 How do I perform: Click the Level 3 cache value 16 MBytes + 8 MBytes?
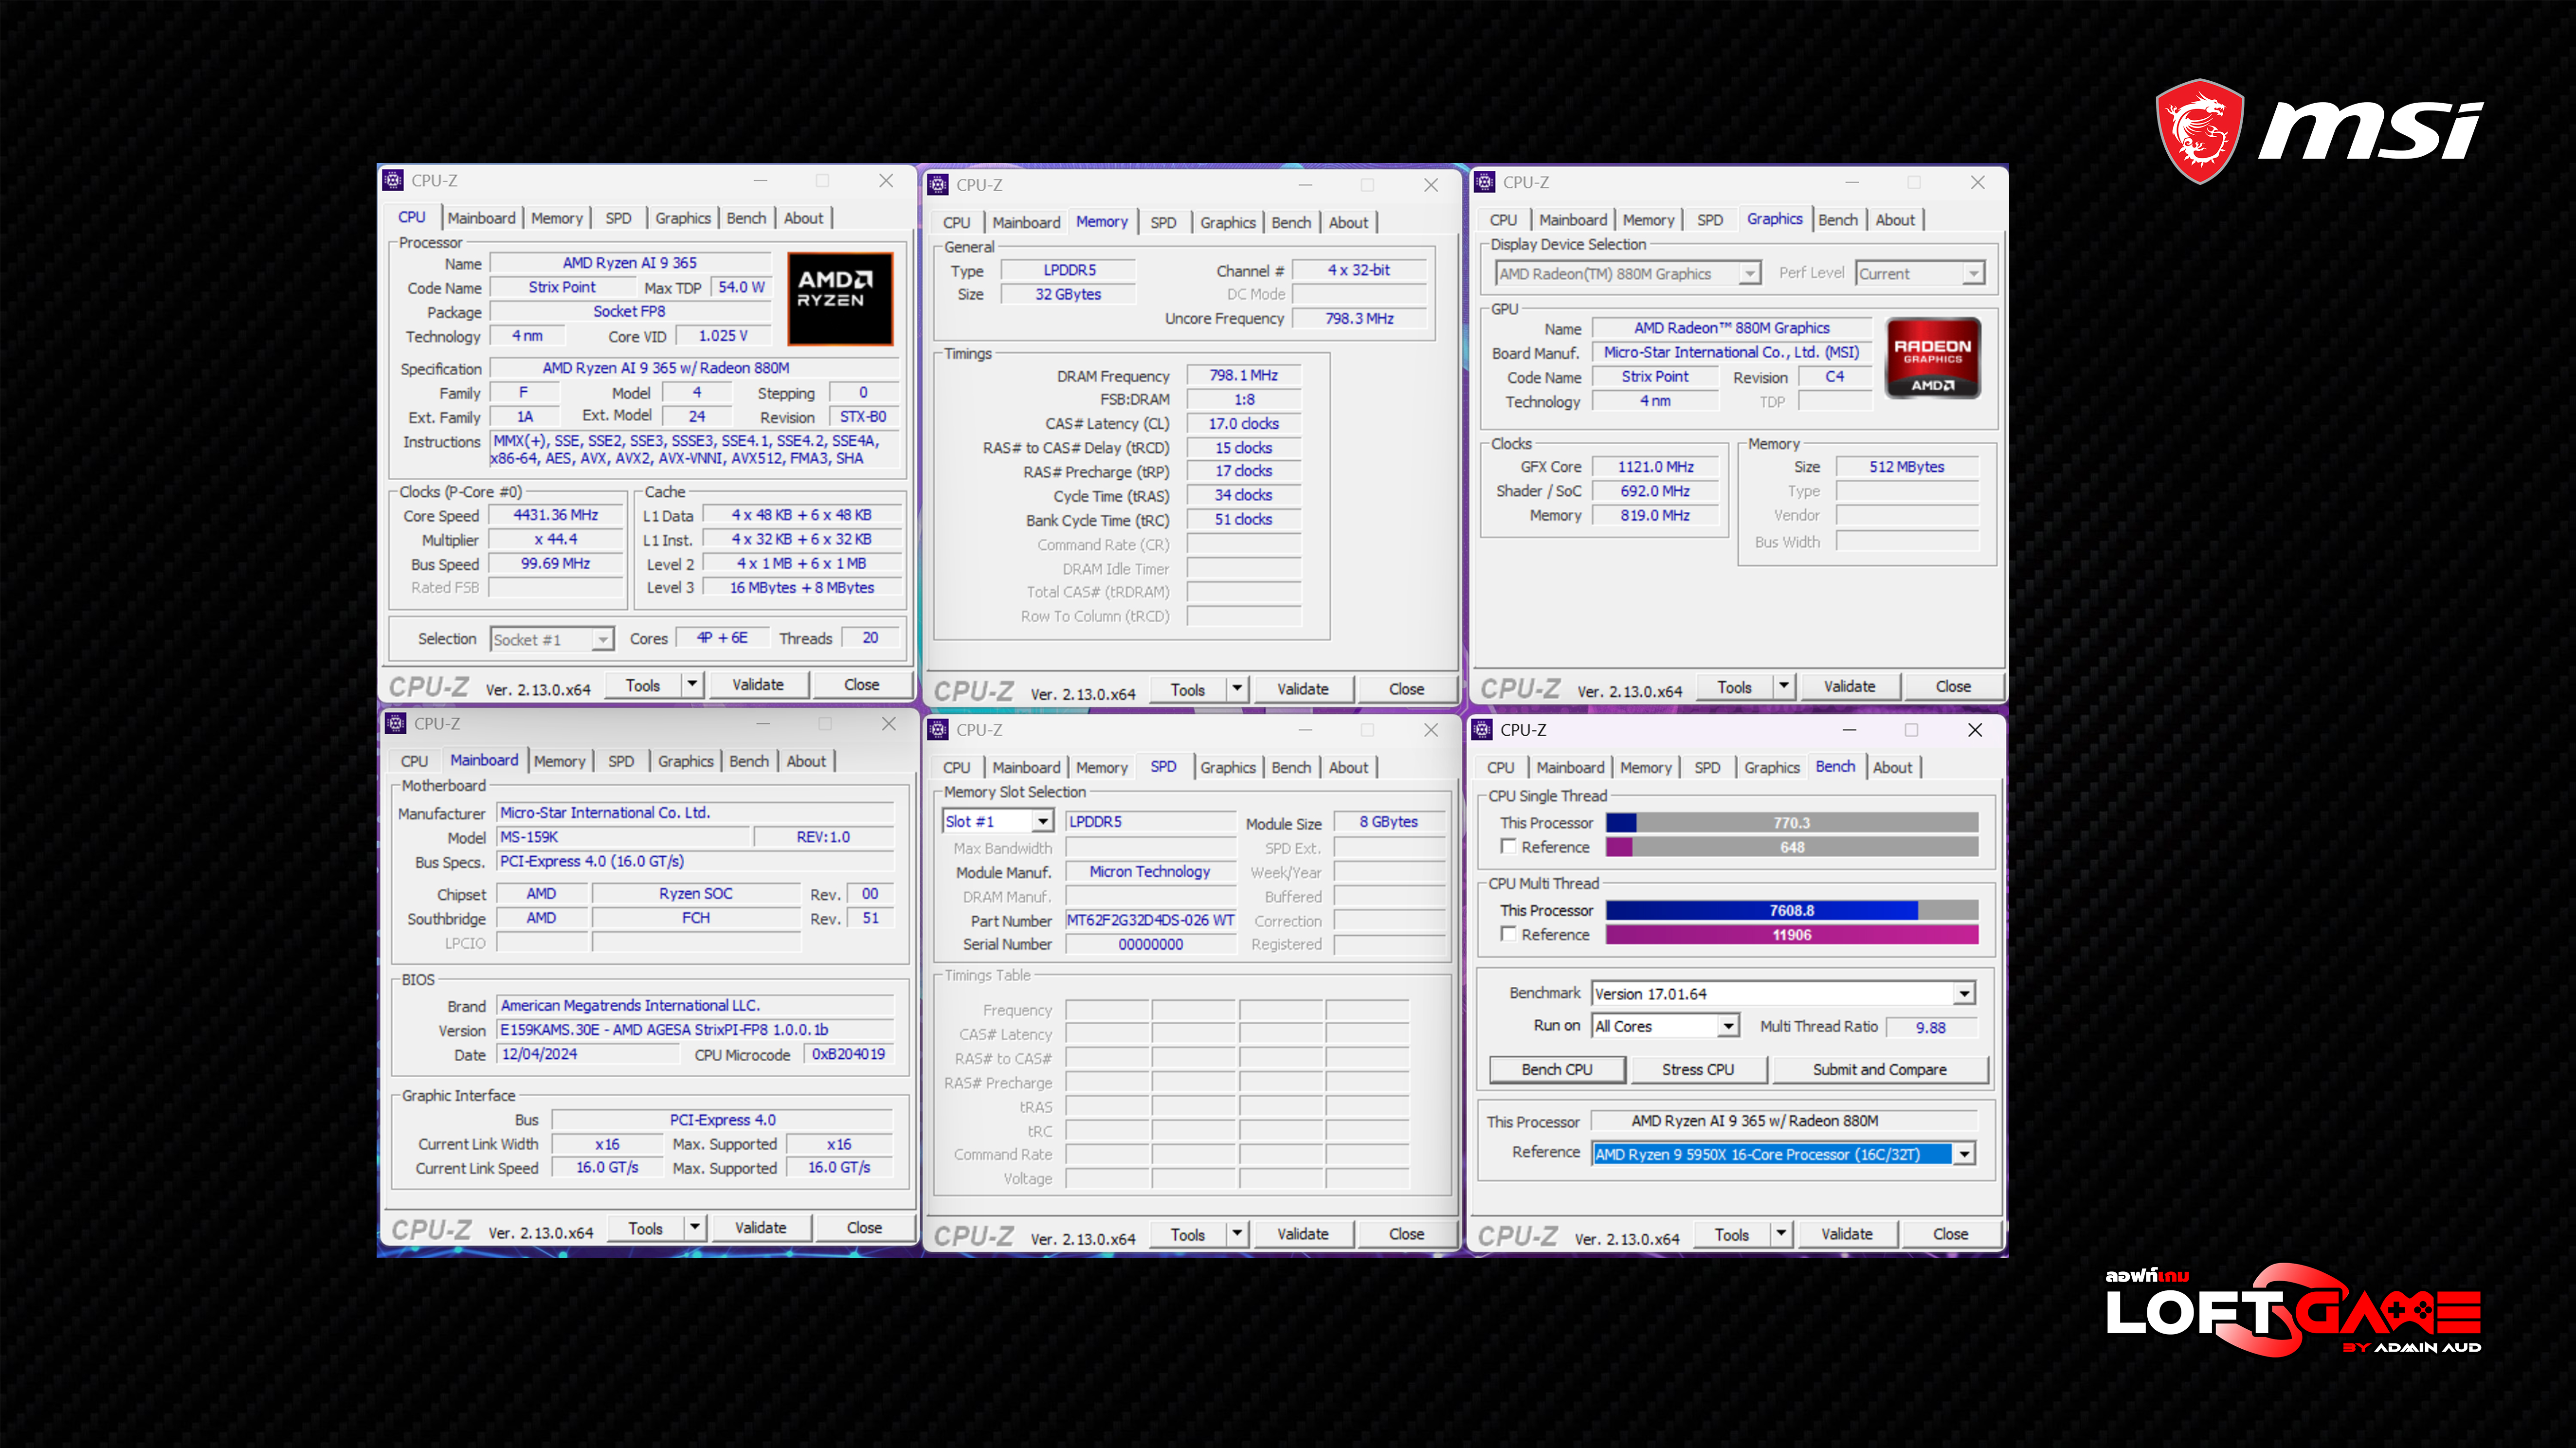(x=802, y=588)
